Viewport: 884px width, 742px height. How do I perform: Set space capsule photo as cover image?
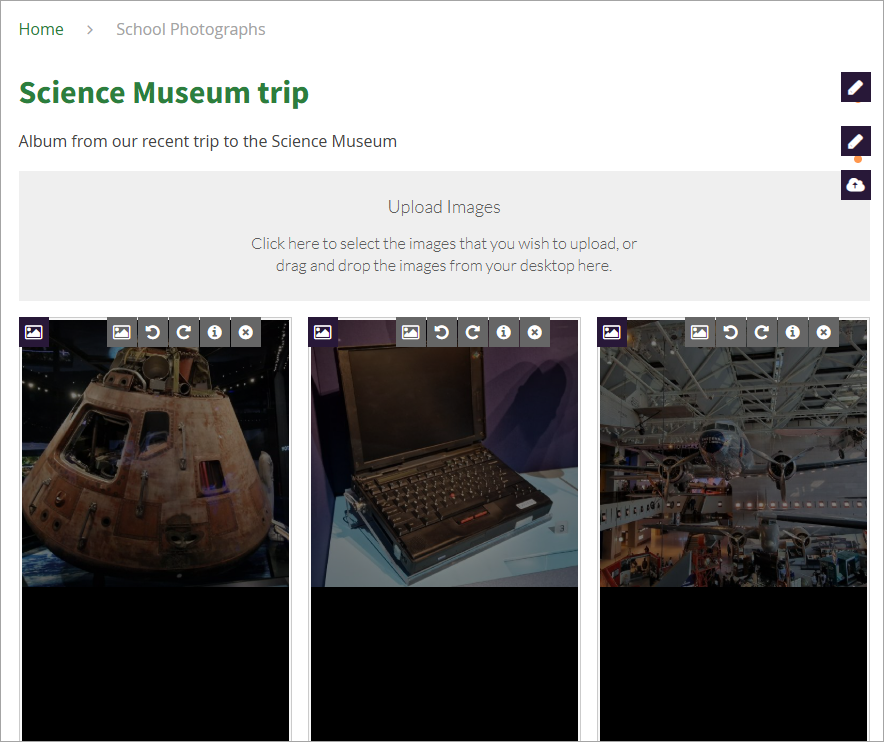point(122,333)
